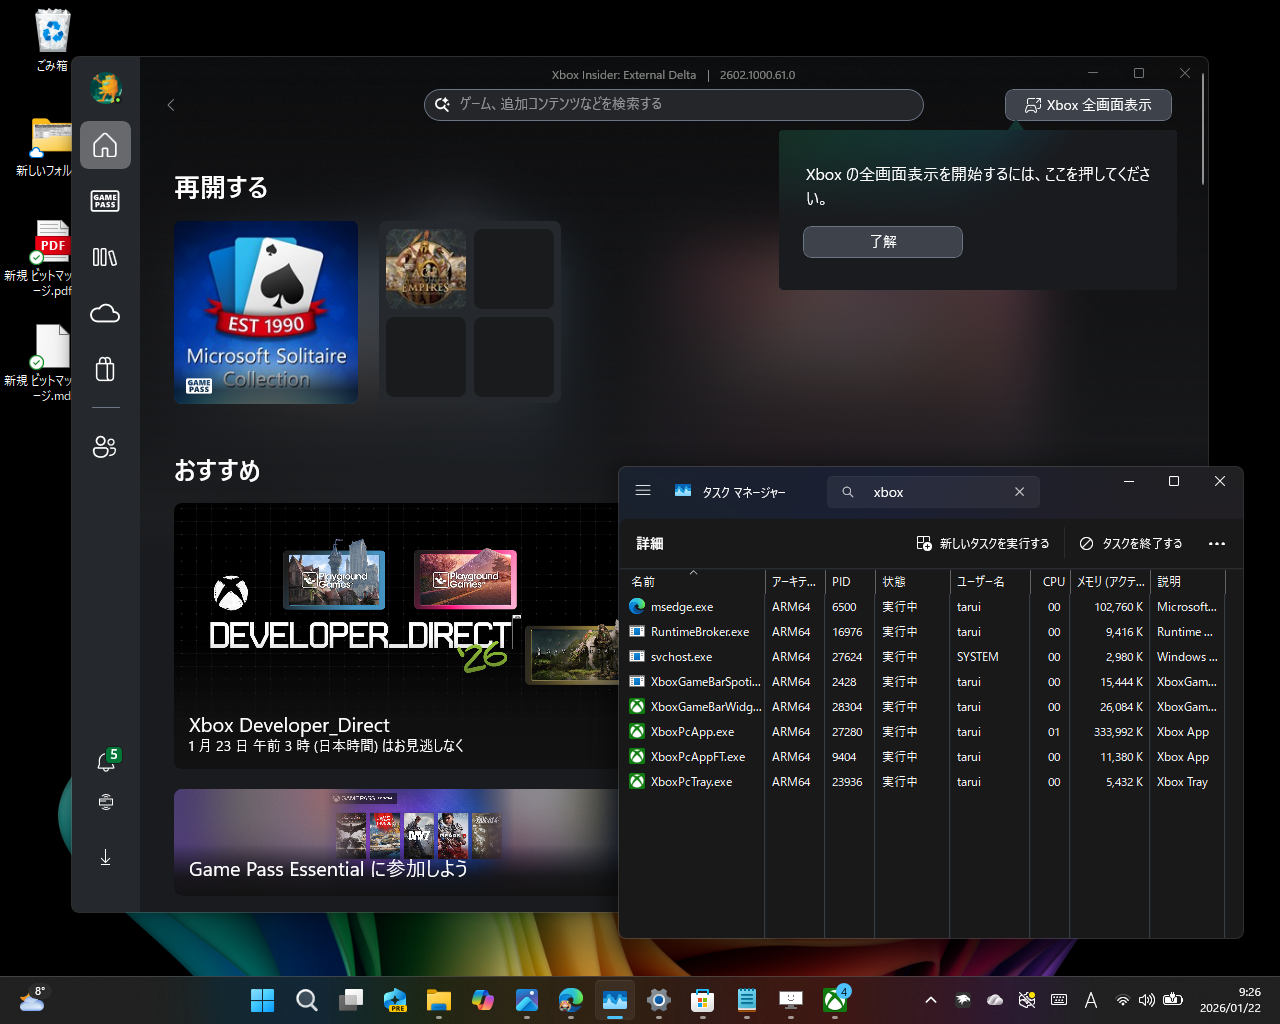Open the Settings gear on the taskbar
Image resolution: width=1280 pixels, height=1024 pixels.
point(659,1000)
